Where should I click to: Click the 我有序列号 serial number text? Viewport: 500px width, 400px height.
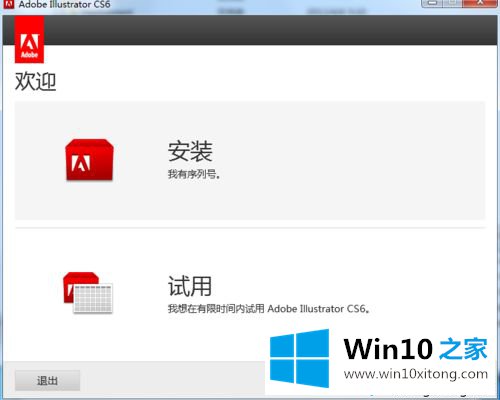coord(194,174)
